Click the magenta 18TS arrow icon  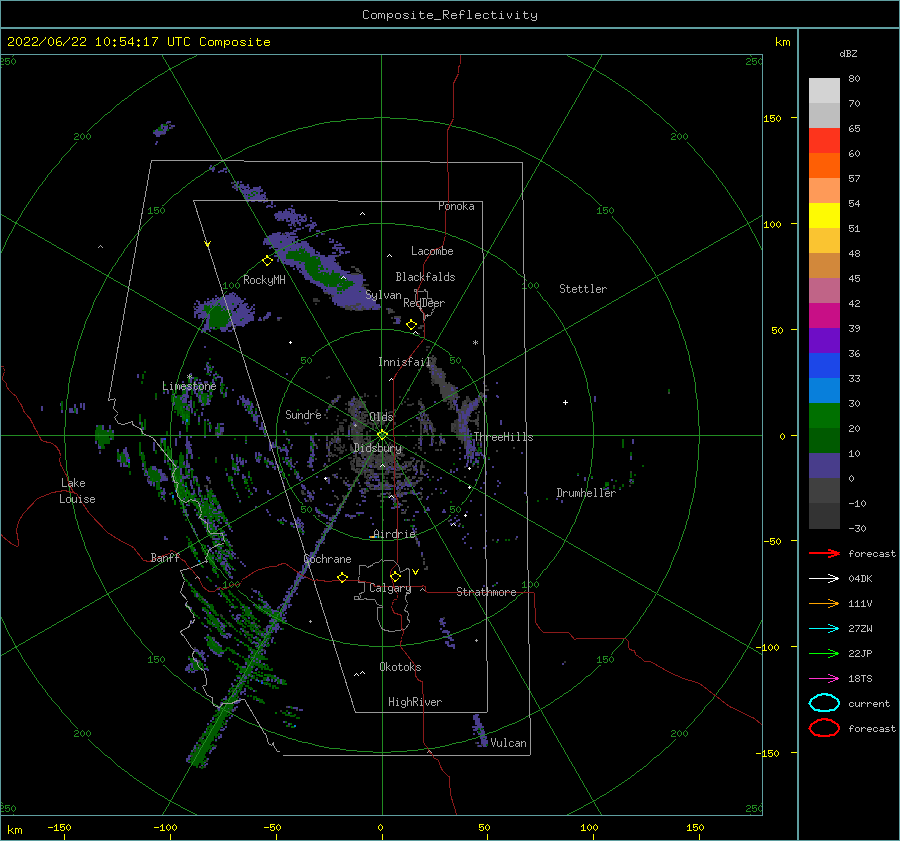(824, 679)
